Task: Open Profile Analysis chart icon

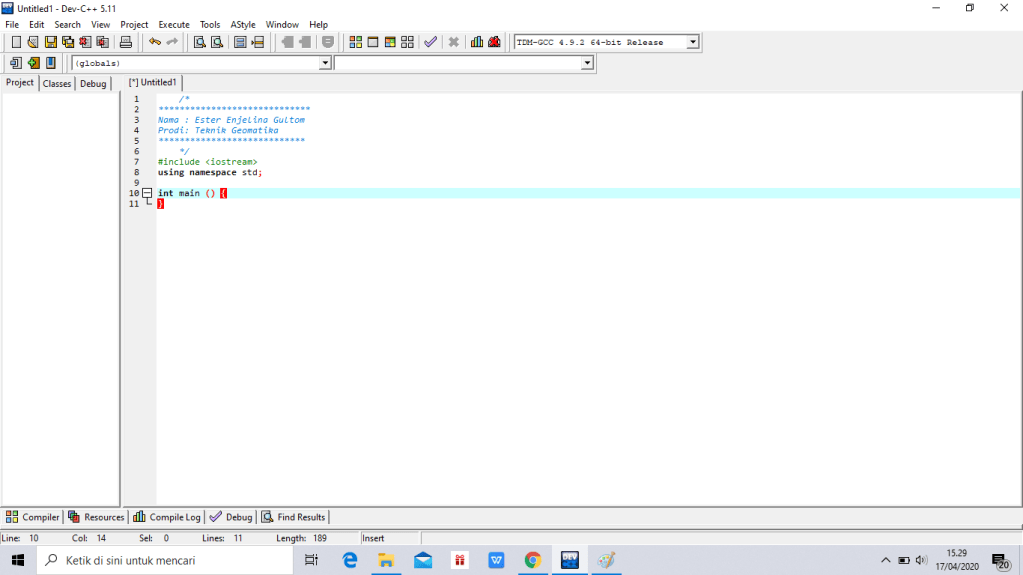Action: point(477,42)
